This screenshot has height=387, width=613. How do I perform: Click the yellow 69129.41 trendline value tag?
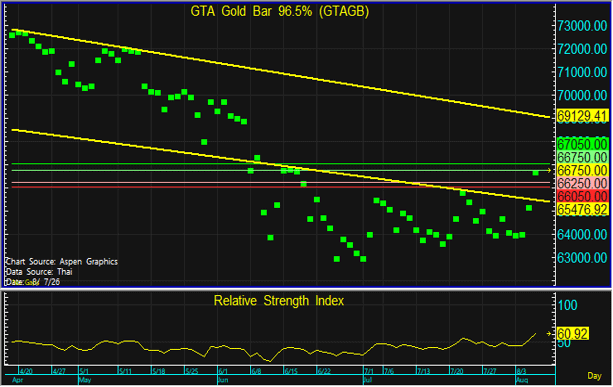pos(582,116)
